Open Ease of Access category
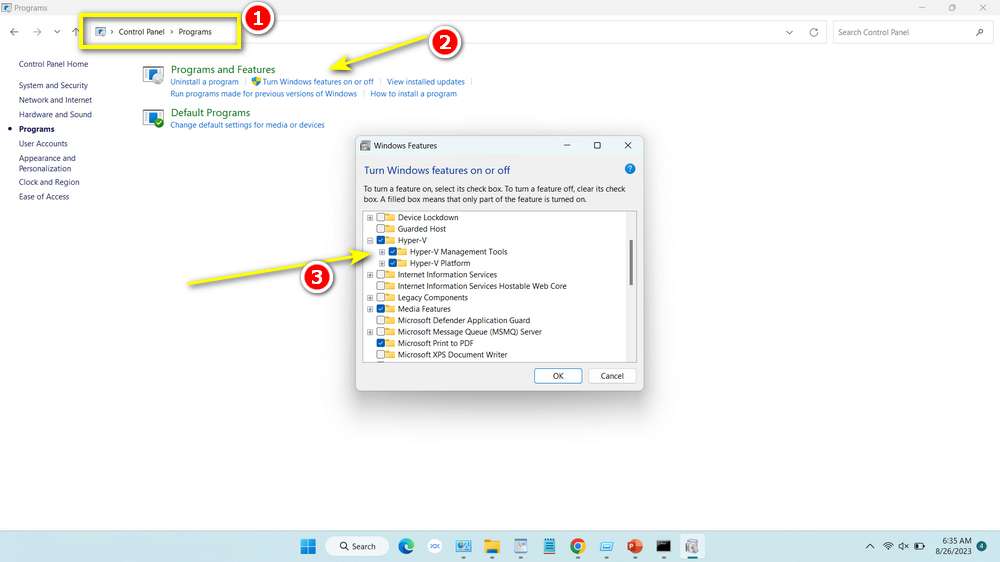1000x562 pixels. [x=44, y=197]
